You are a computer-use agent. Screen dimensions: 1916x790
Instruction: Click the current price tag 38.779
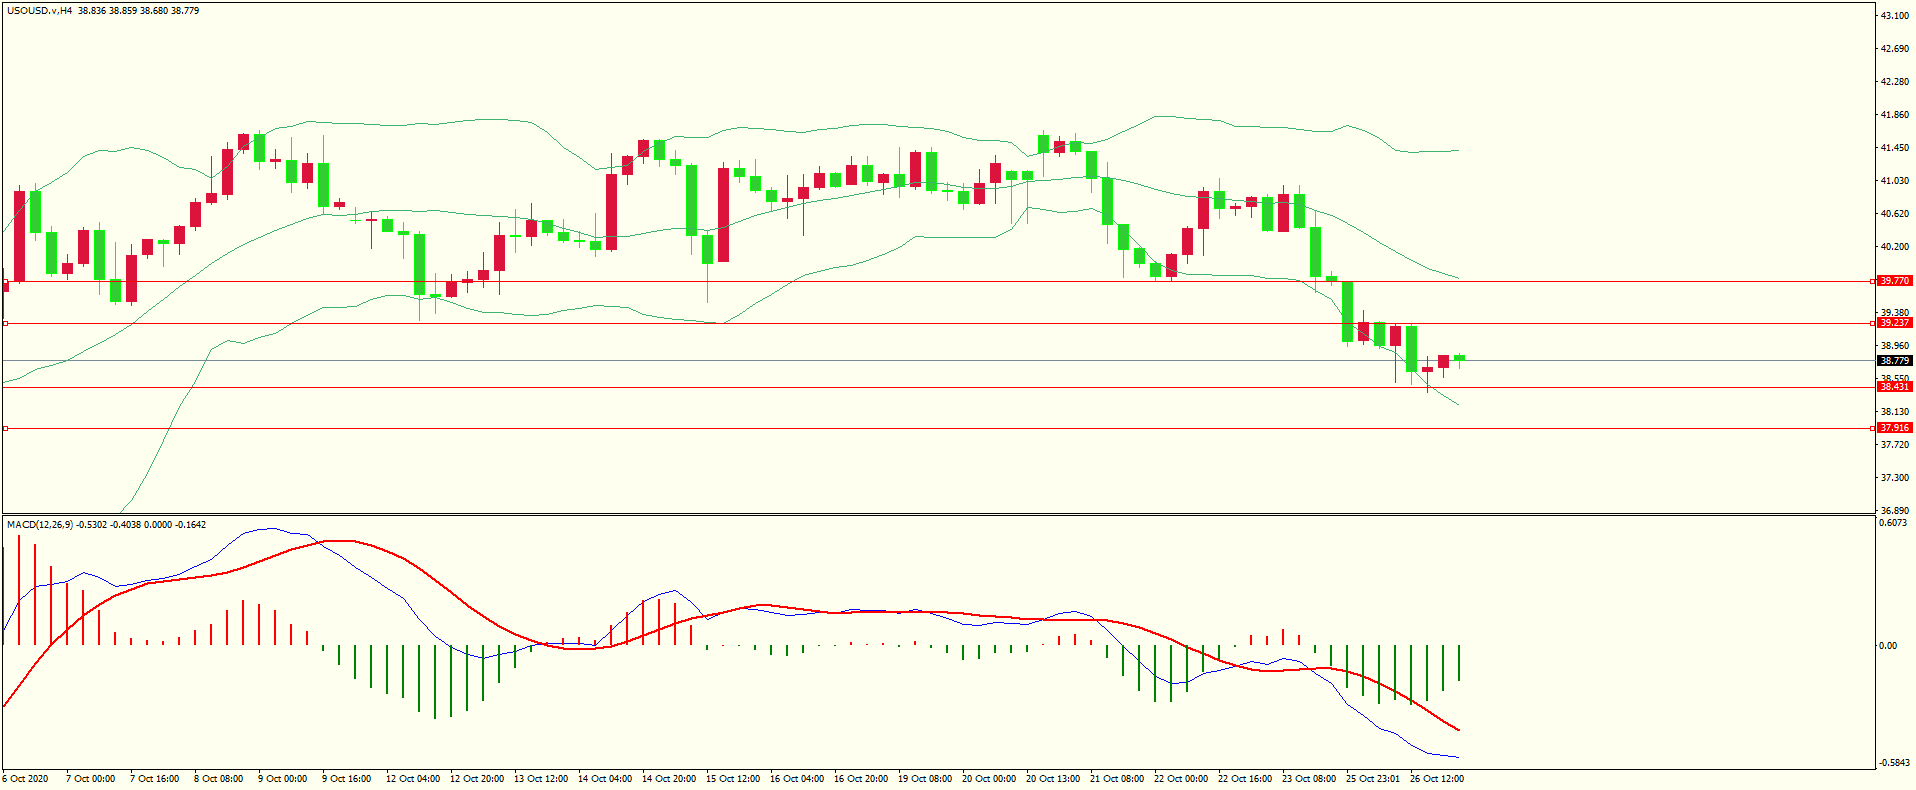[x=1895, y=361]
